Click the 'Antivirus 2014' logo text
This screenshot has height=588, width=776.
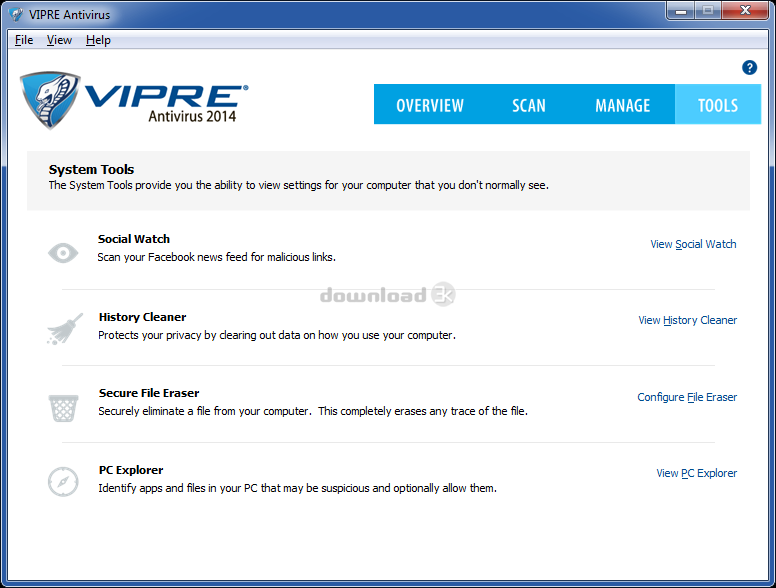pyautogui.click(x=192, y=116)
